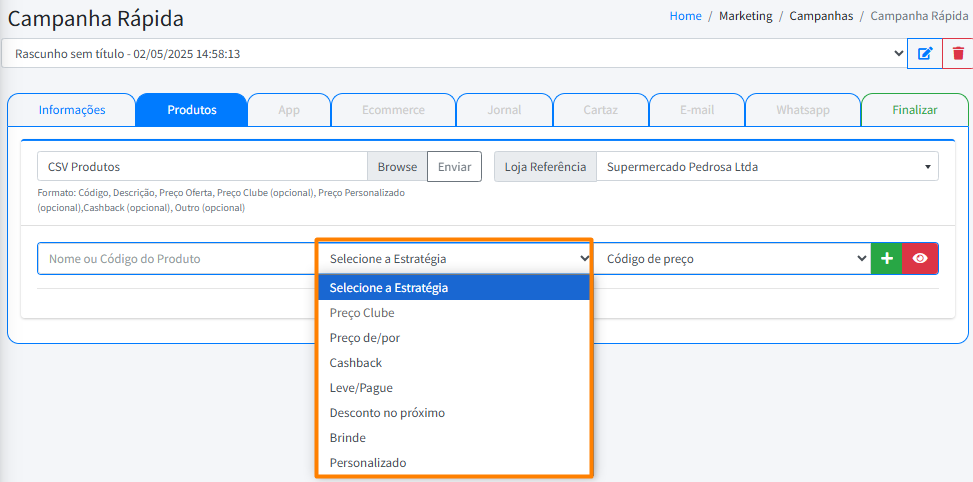
Task: Choose the Brinde strategy option
Action: pyautogui.click(x=348, y=438)
